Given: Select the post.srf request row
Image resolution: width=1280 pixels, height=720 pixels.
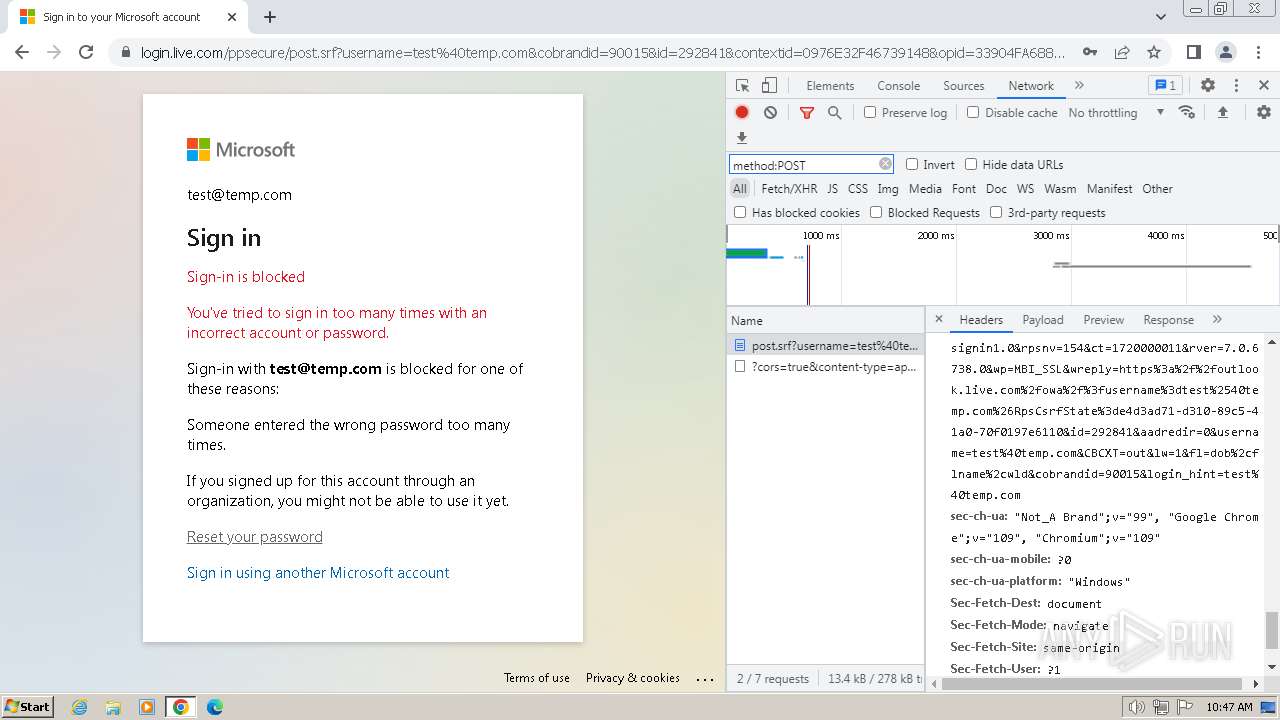Looking at the screenshot, I should click(825, 346).
